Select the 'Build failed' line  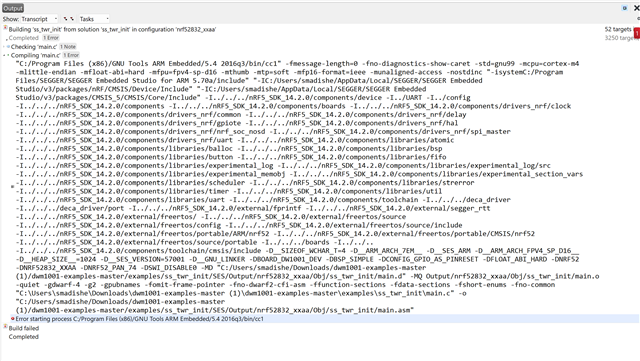[x=24, y=328]
